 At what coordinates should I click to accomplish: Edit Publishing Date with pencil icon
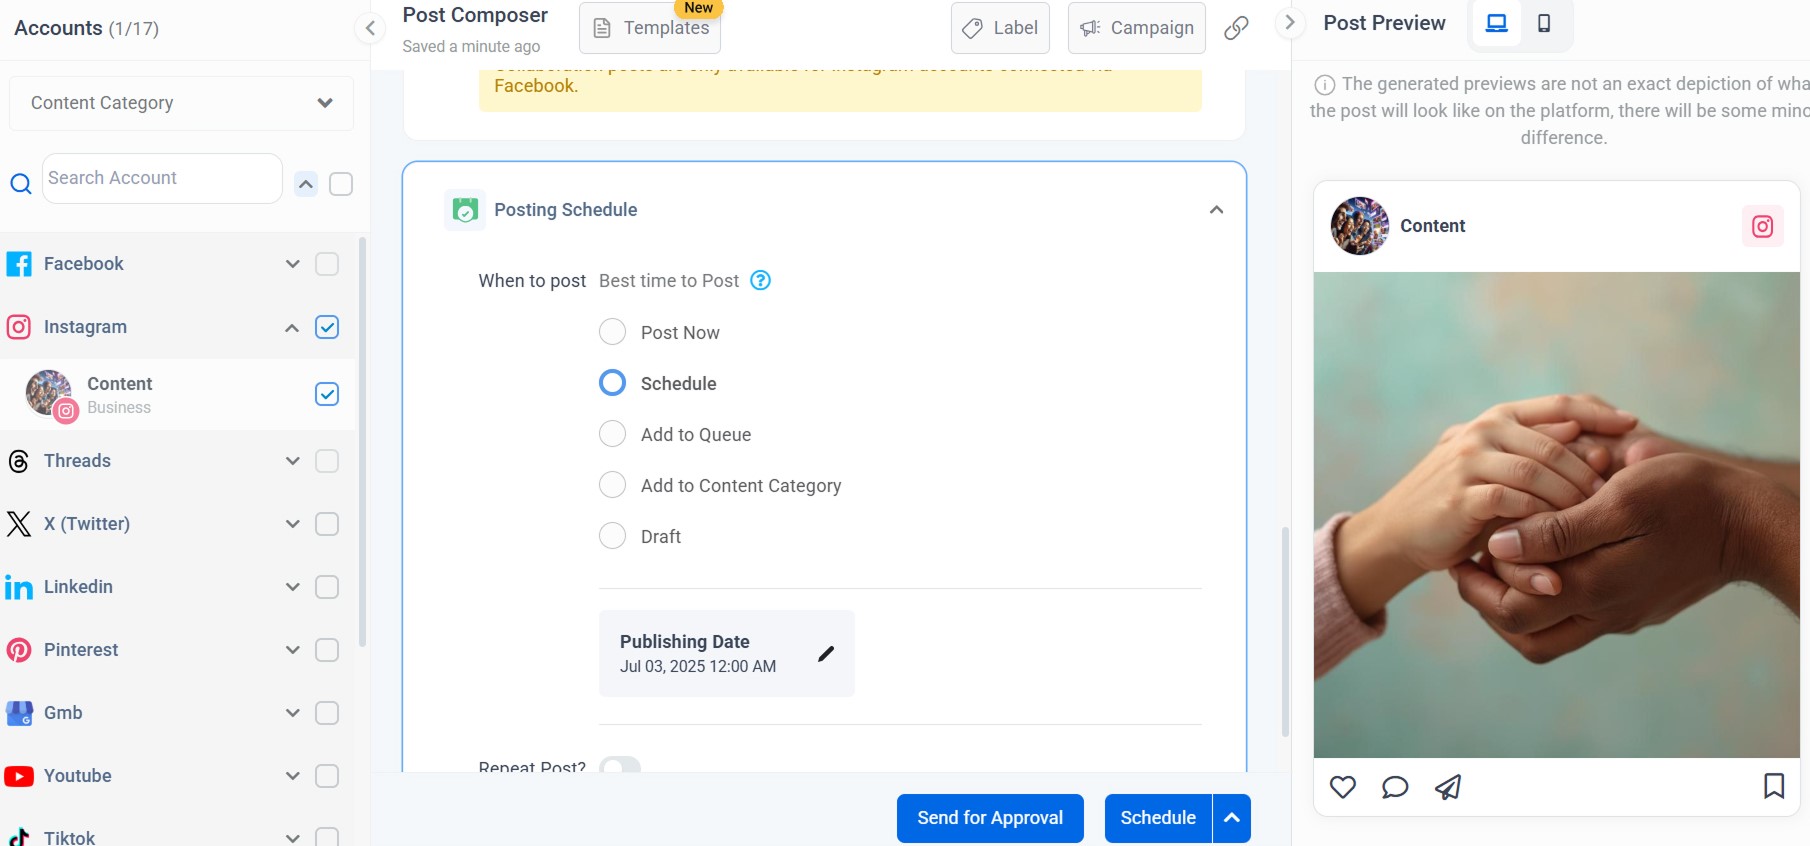(826, 654)
